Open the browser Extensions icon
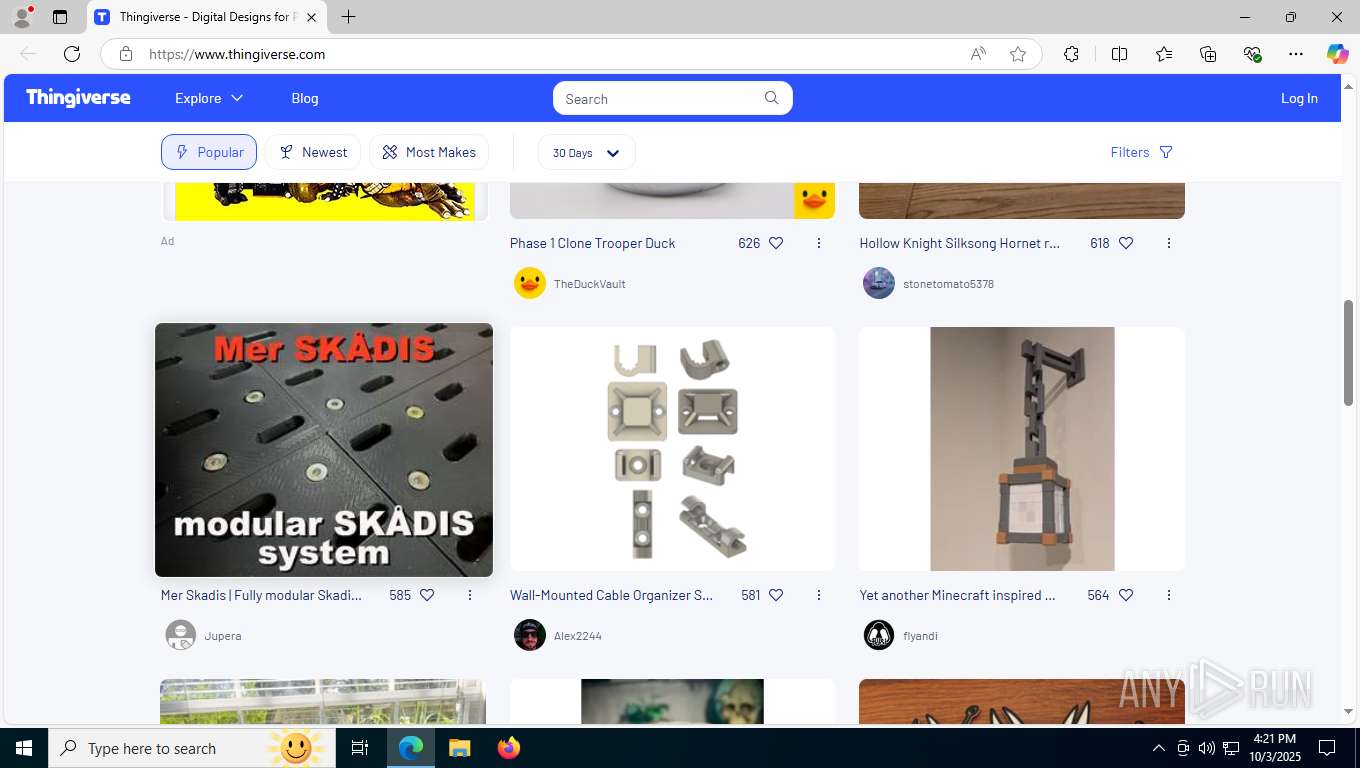This screenshot has height=768, width=1360. [1071, 54]
